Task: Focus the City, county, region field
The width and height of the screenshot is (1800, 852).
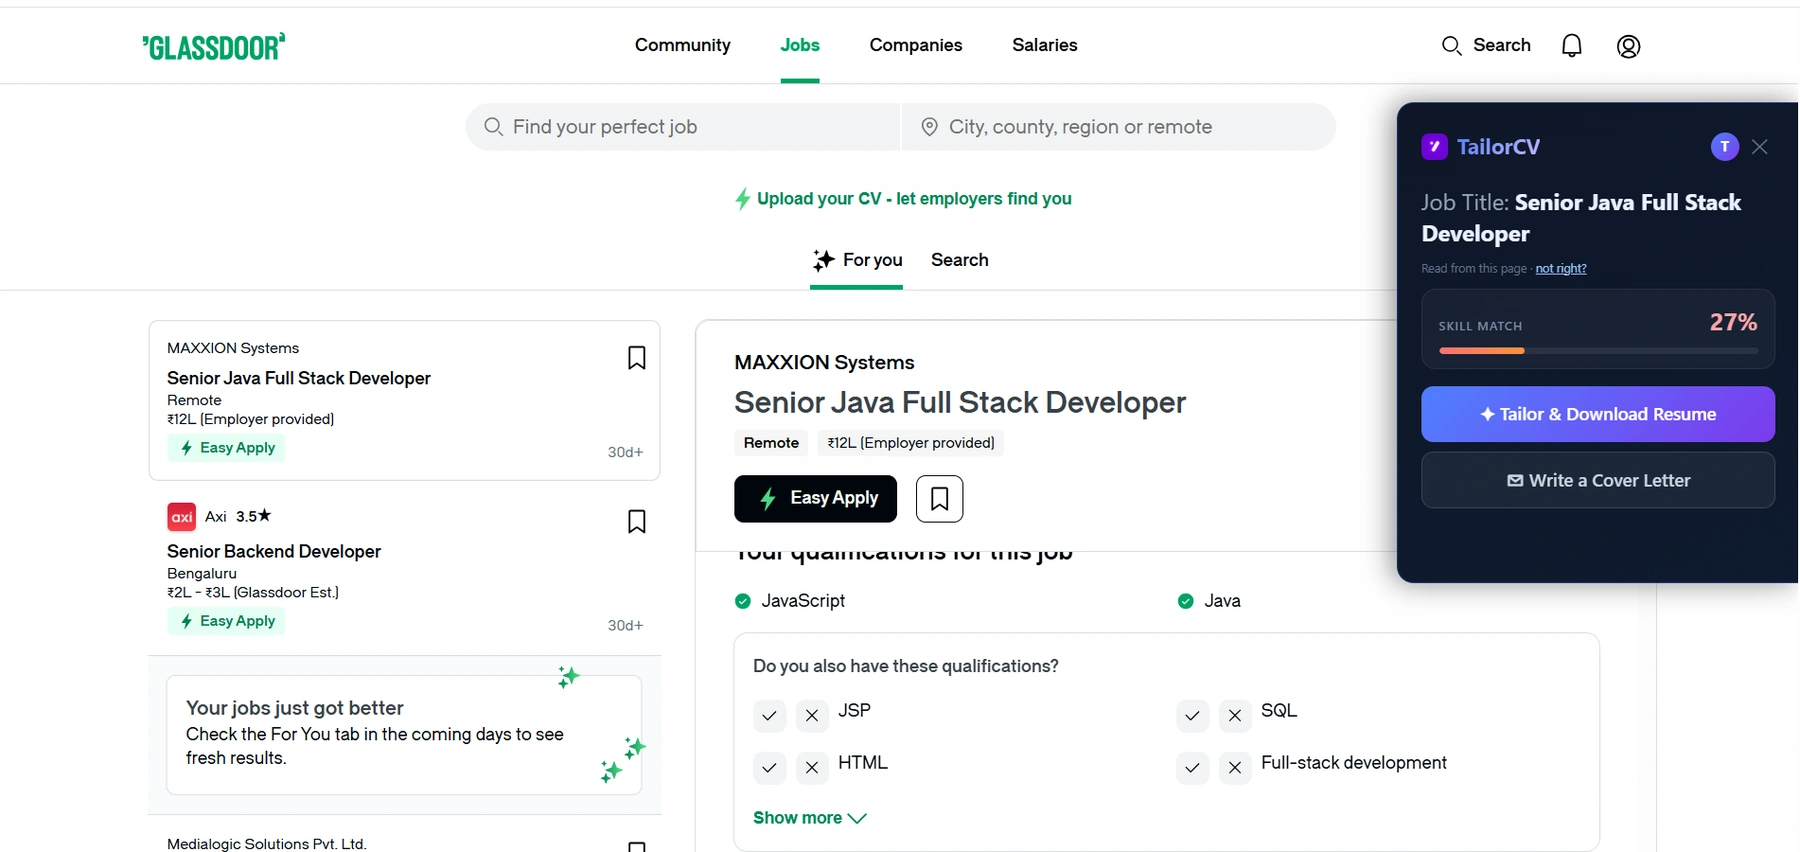Action: [x=1119, y=127]
